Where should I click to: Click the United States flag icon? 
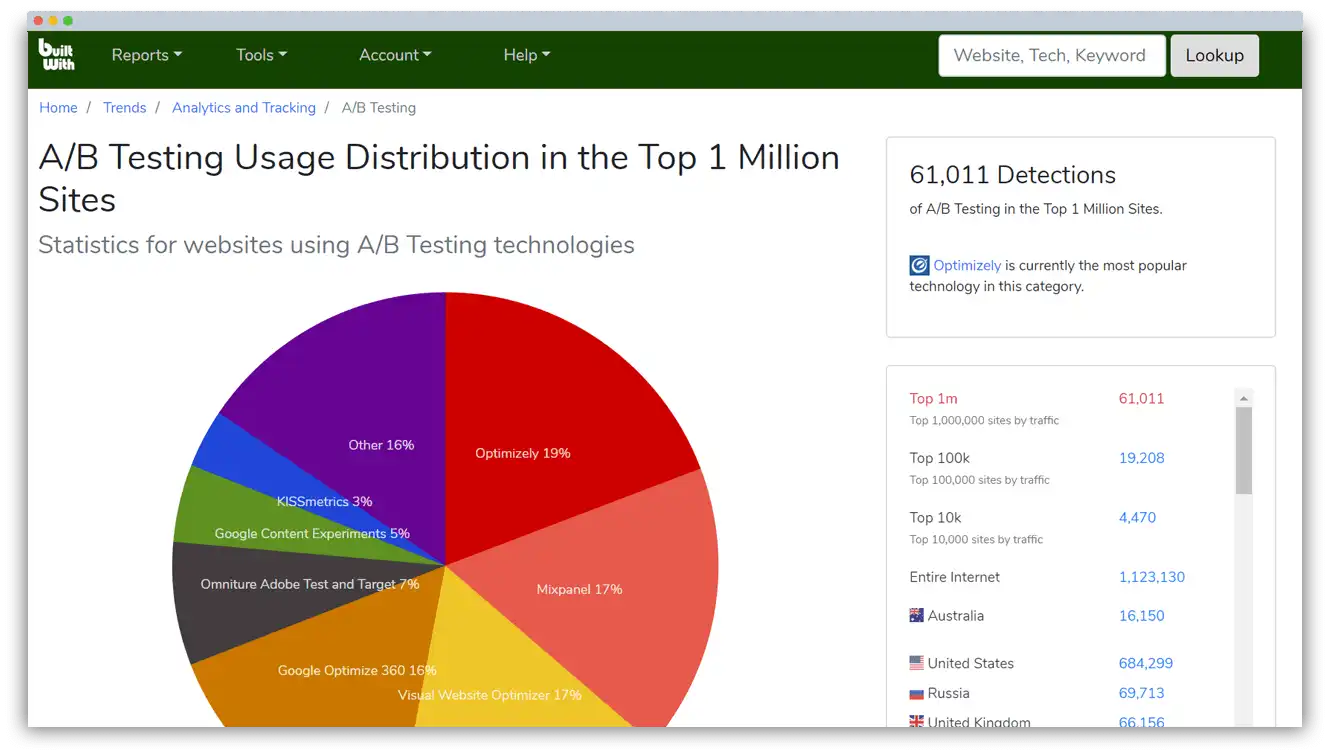click(916, 663)
